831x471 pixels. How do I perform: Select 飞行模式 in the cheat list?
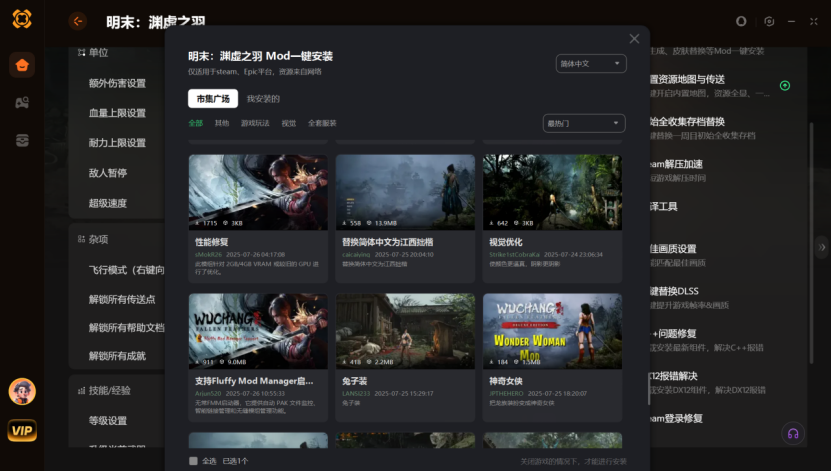tap(127, 270)
